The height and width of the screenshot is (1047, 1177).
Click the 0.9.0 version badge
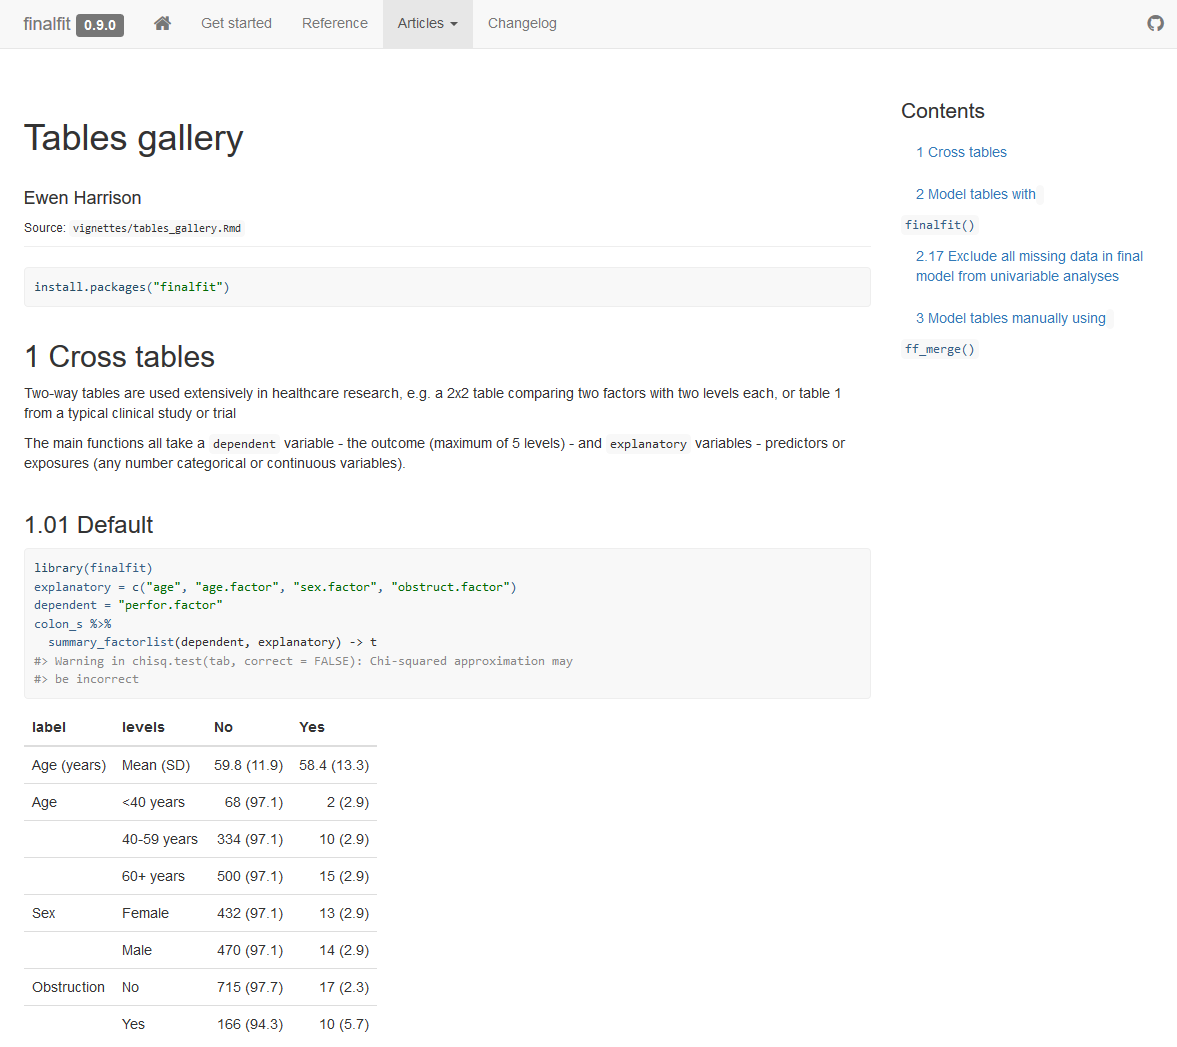[99, 26]
